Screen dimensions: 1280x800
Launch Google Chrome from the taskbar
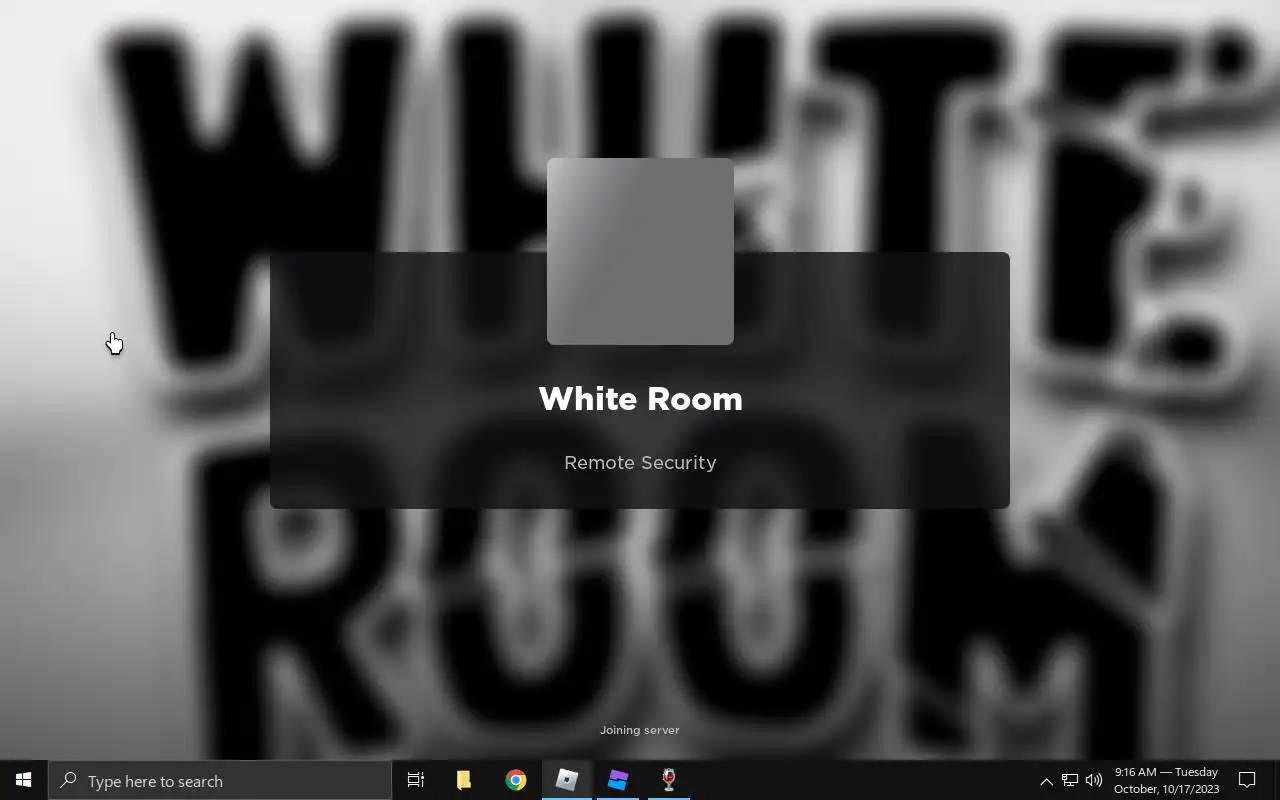516,780
